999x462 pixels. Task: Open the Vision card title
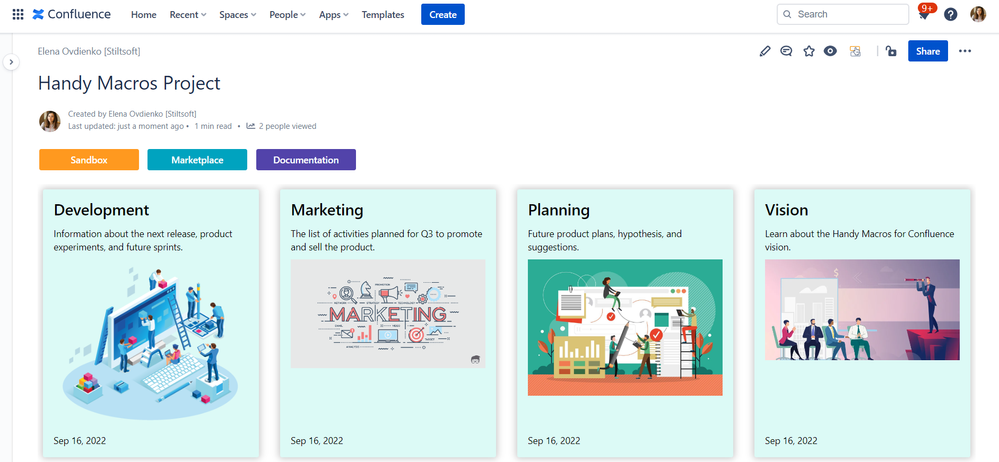point(786,210)
